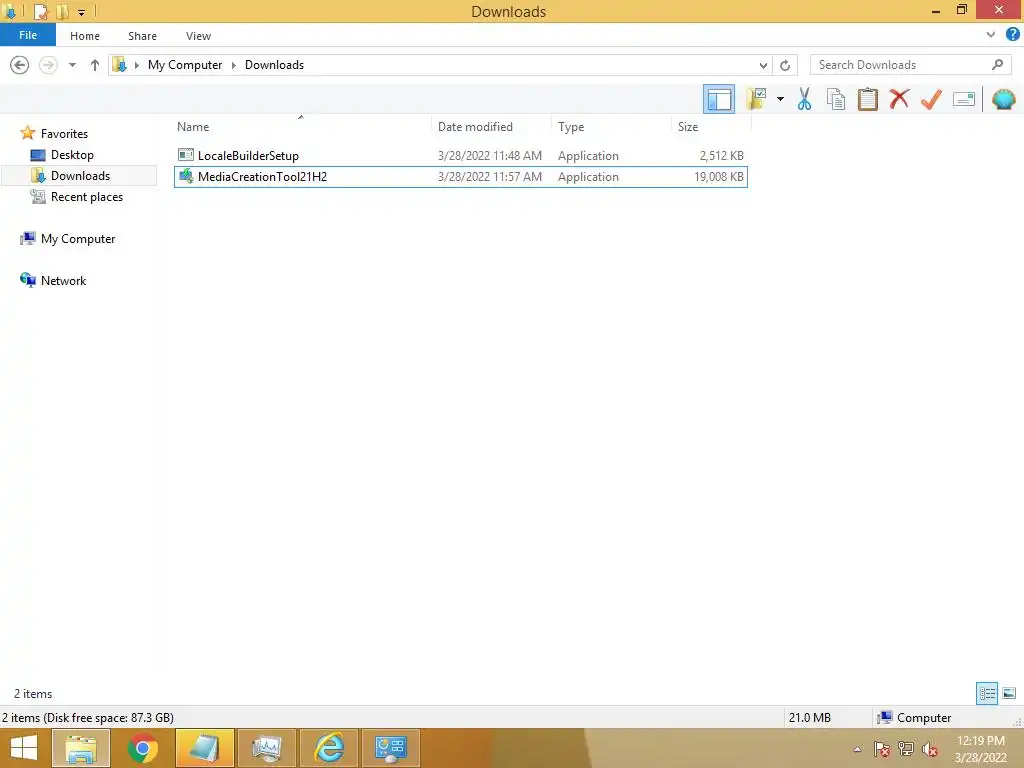Delete file with the red X icon
Screen dimensions: 1024x768
(x=899, y=99)
